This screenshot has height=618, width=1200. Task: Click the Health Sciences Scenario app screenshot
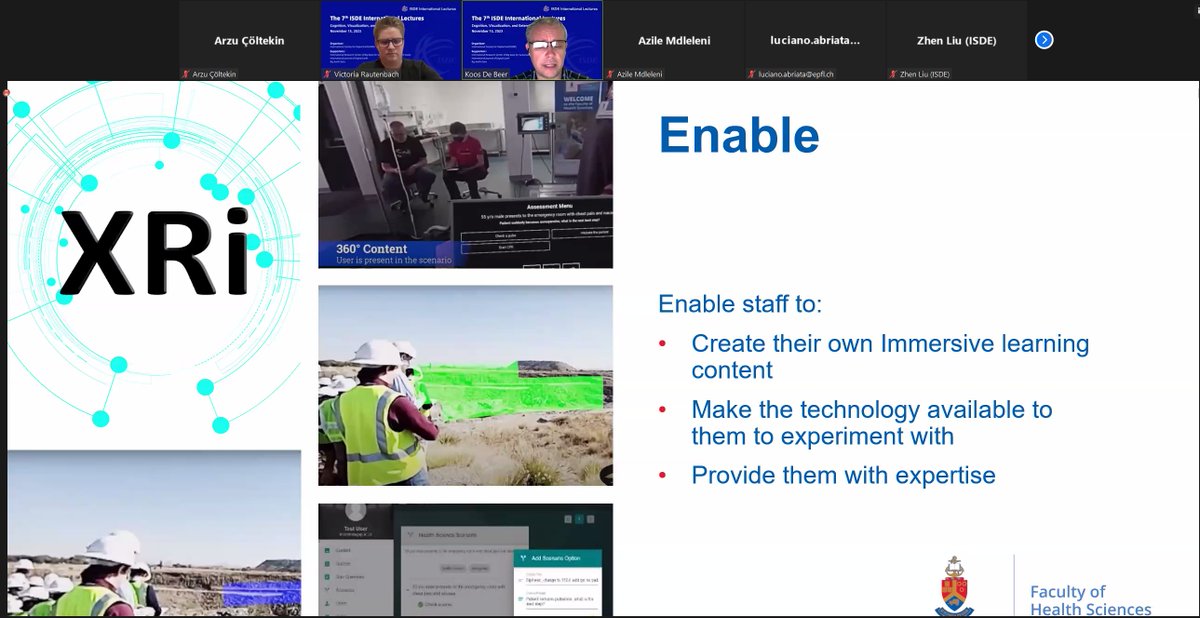click(465, 560)
